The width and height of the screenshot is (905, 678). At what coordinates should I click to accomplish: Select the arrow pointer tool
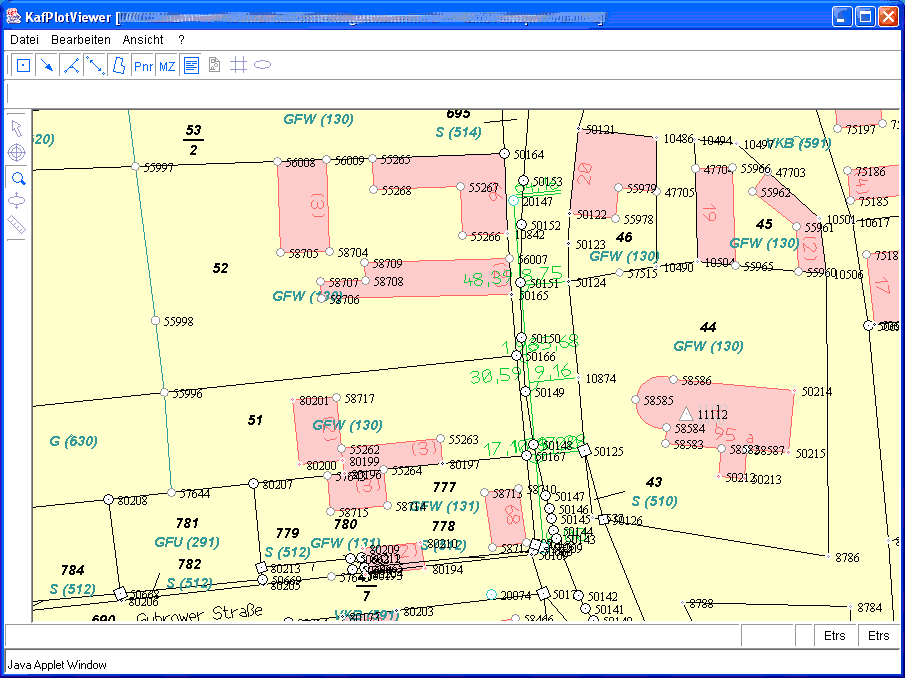click(x=16, y=127)
